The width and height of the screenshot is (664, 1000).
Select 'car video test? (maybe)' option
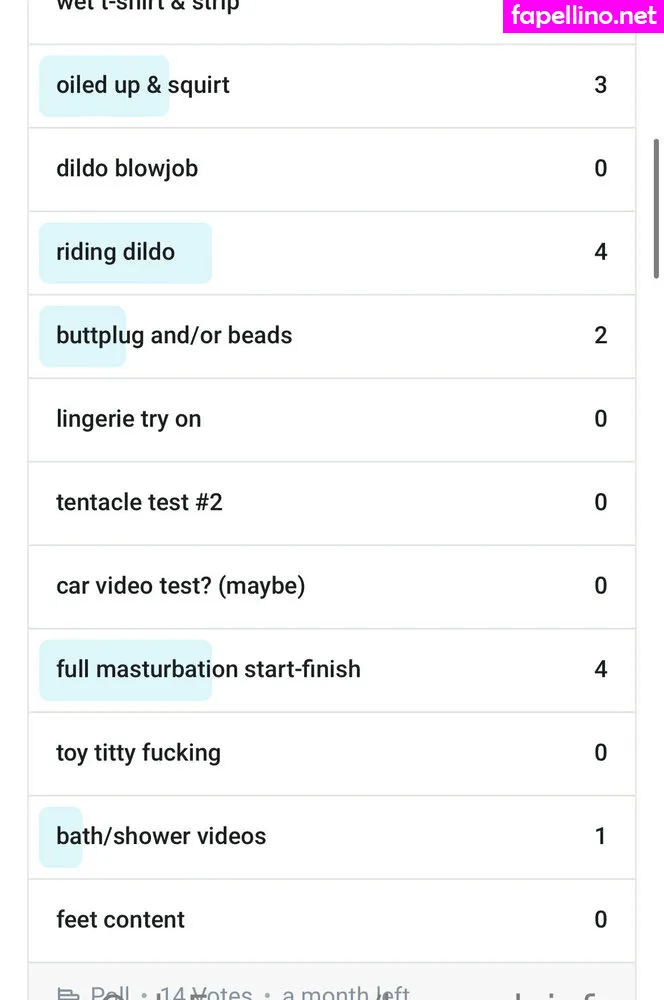[180, 586]
